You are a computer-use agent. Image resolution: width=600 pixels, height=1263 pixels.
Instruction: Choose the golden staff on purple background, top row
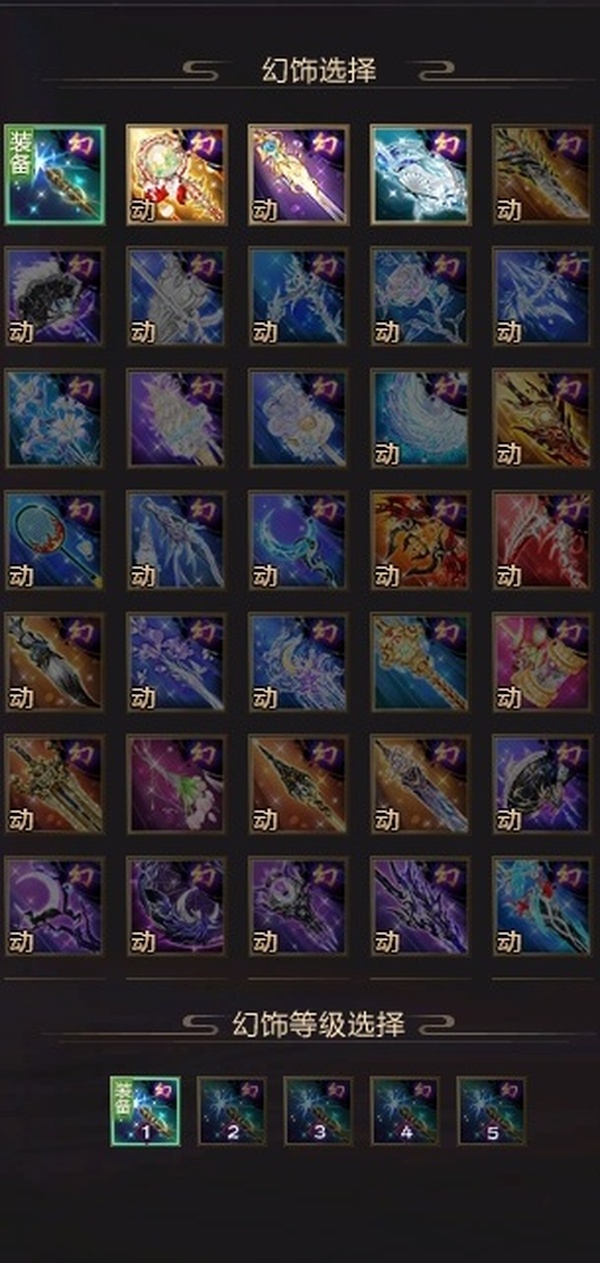[299, 174]
